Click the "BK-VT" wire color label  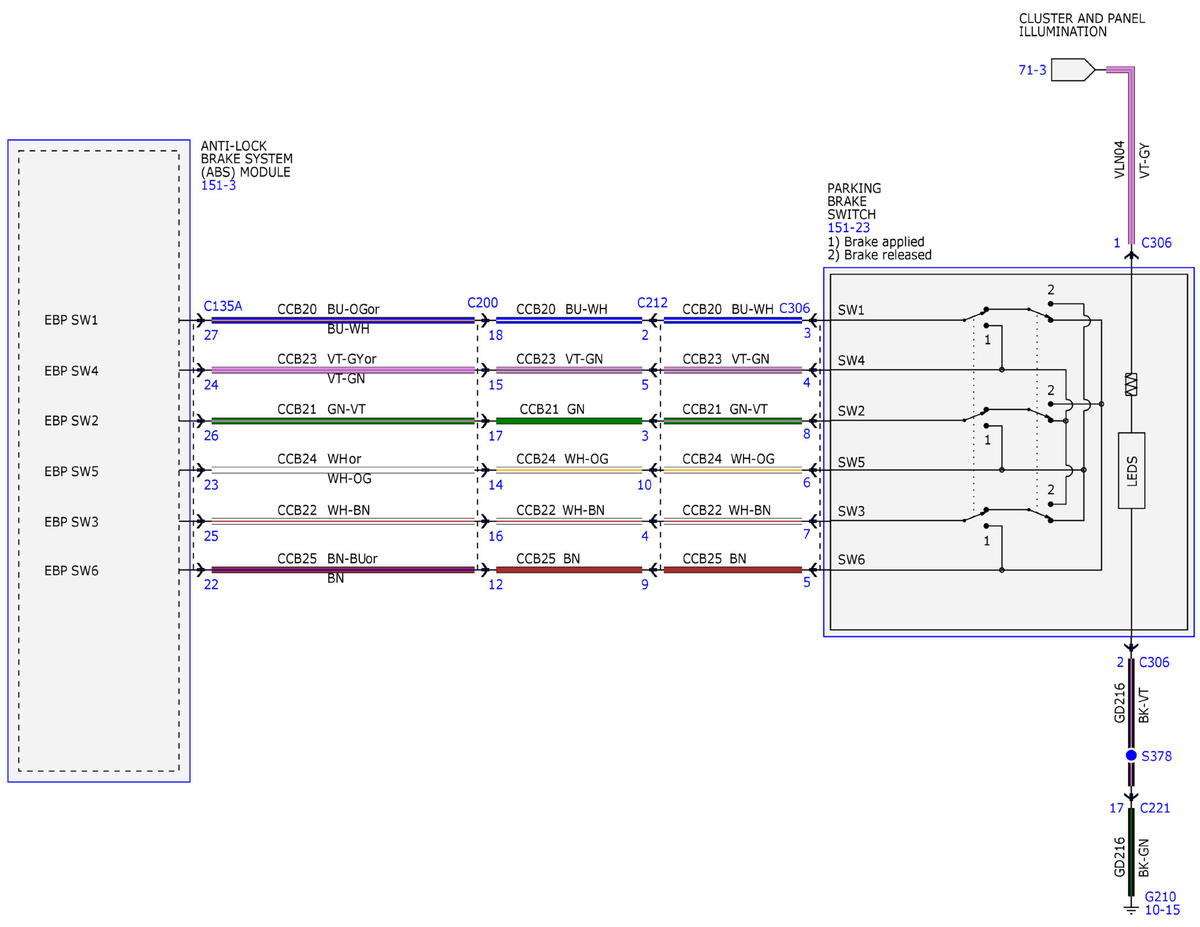[x=1145, y=704]
